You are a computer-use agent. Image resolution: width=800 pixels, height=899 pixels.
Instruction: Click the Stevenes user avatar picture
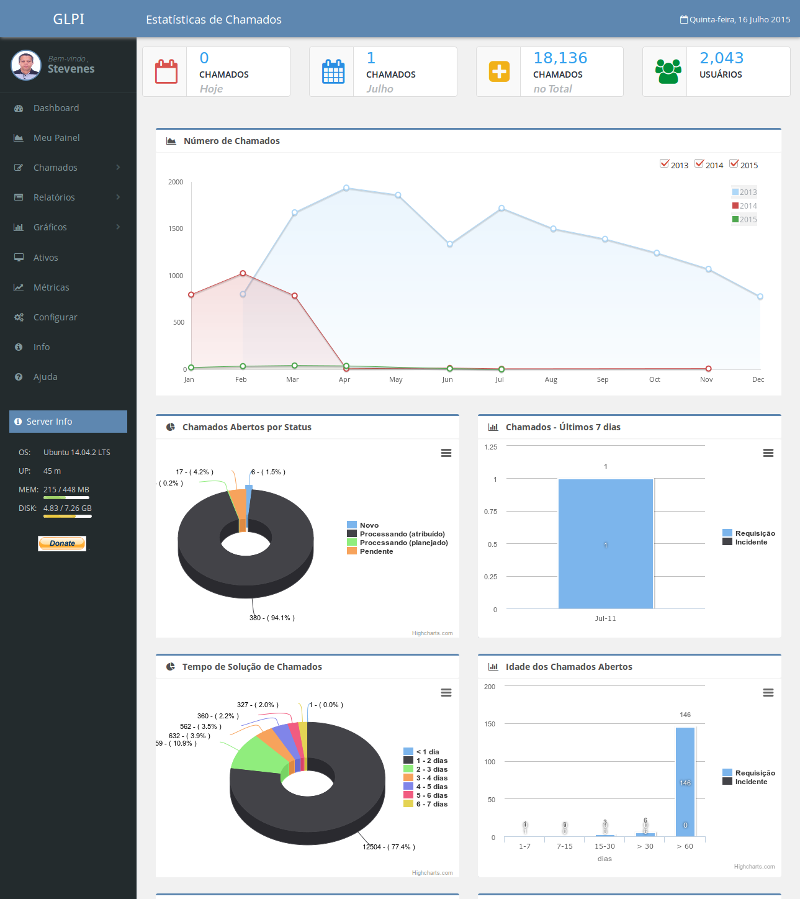(26, 65)
